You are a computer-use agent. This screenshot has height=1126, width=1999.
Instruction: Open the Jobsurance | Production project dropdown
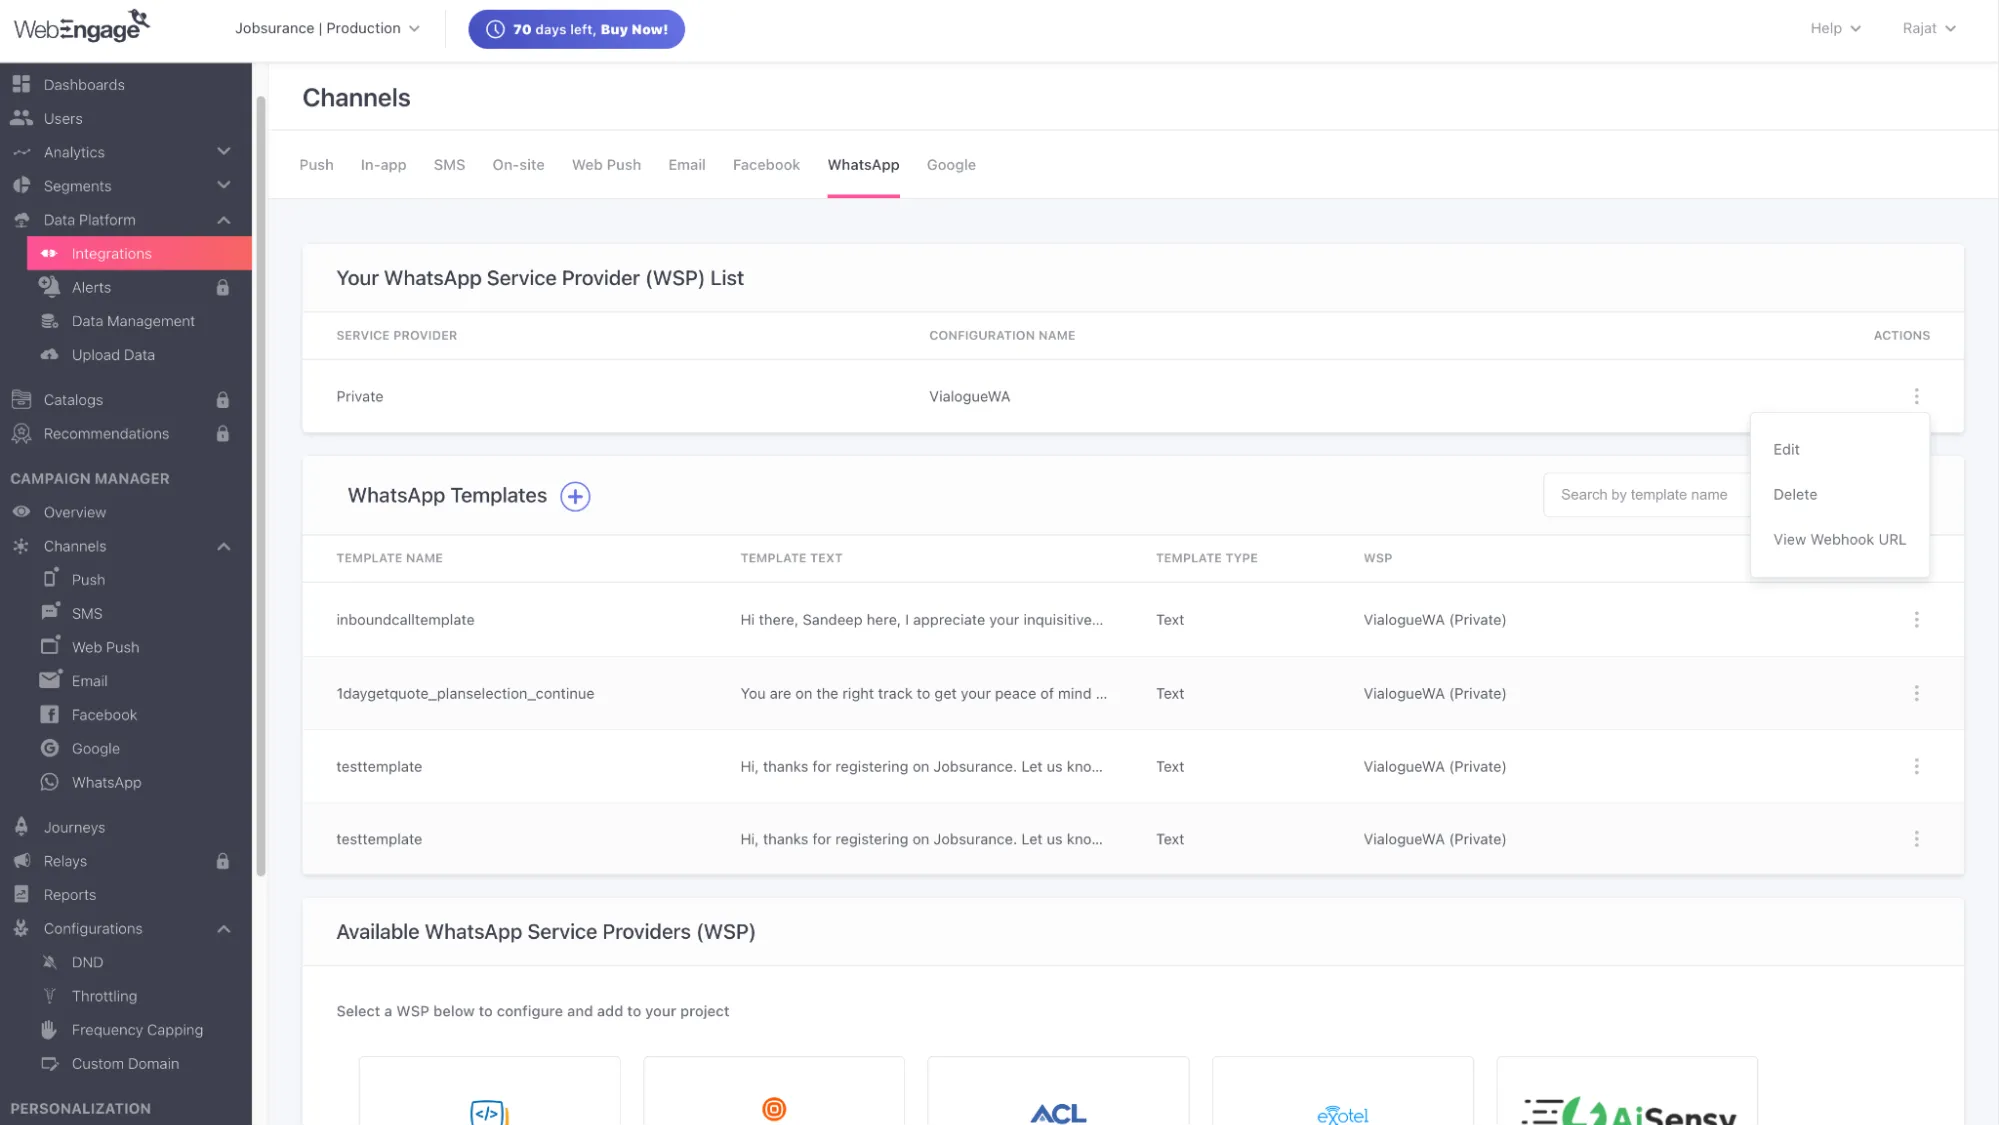click(x=327, y=28)
